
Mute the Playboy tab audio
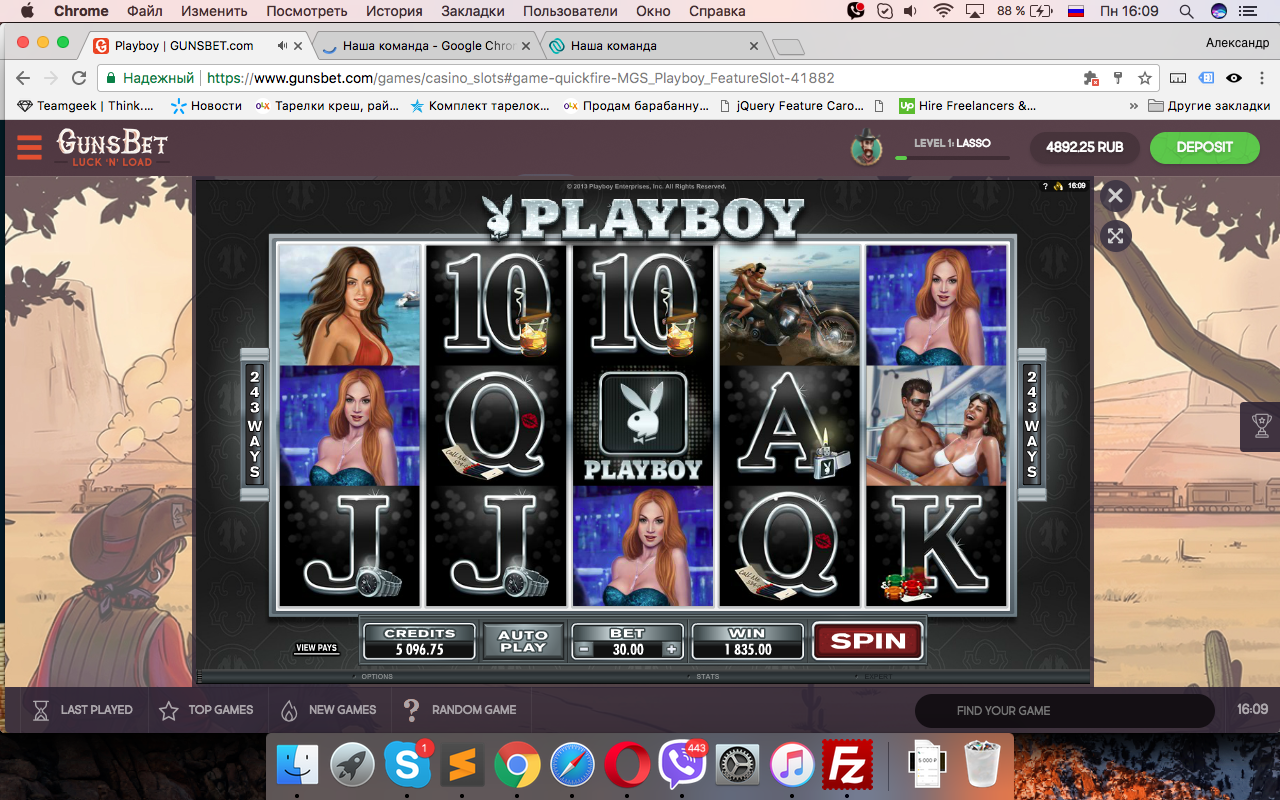pyautogui.click(x=282, y=46)
